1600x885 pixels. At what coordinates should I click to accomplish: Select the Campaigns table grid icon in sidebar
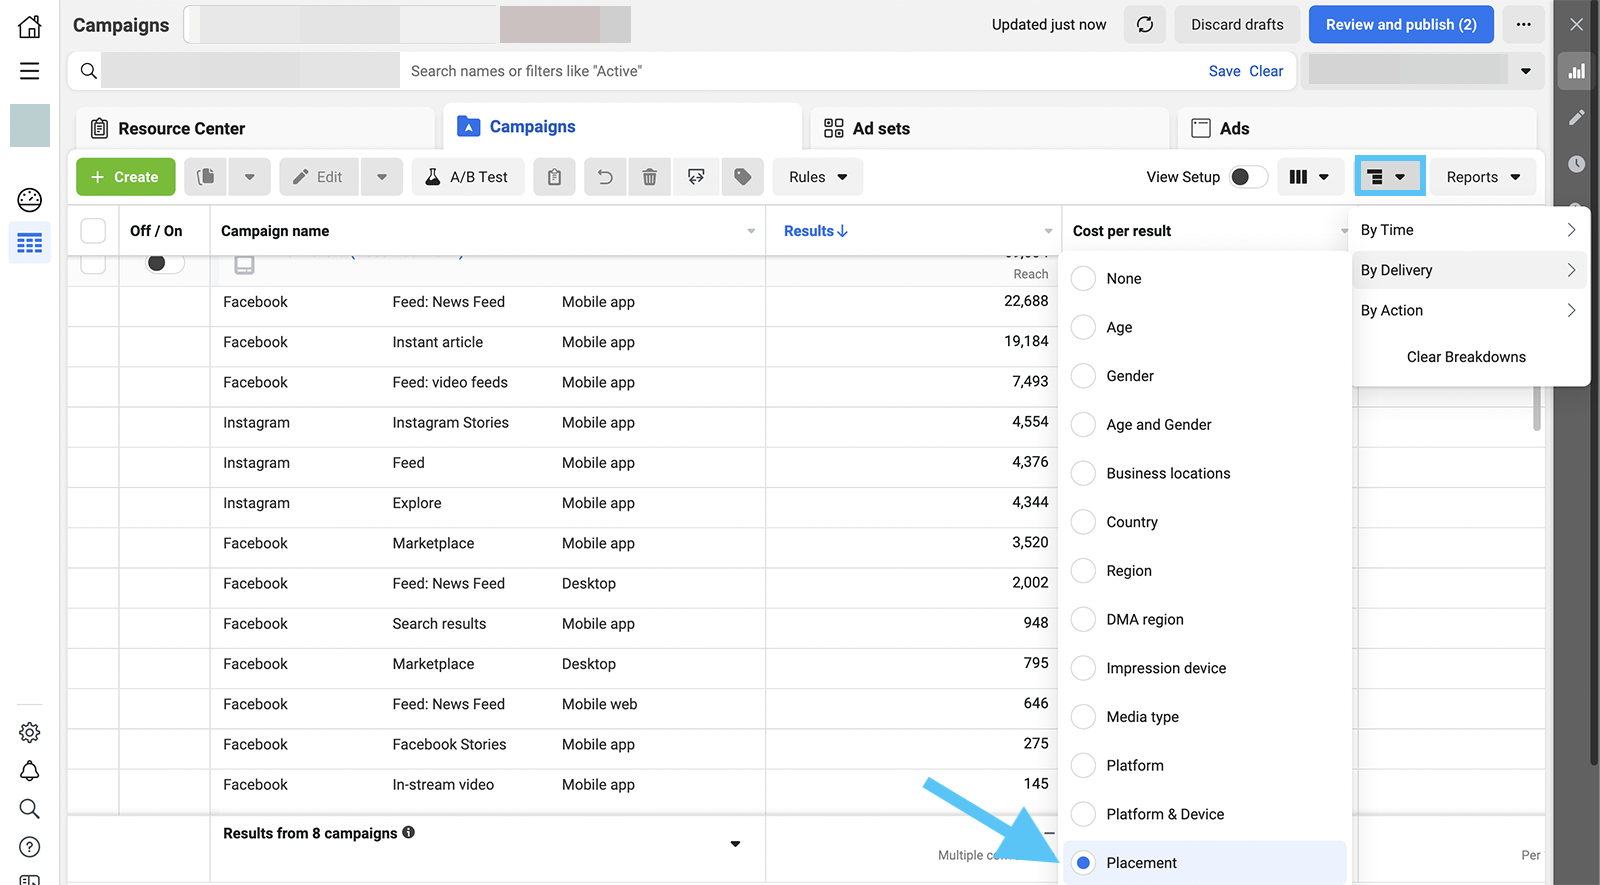(x=30, y=243)
